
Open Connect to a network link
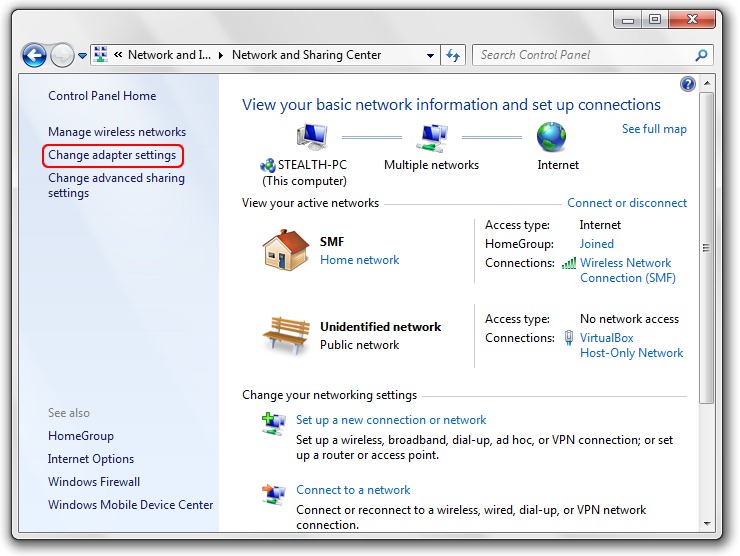[x=353, y=490]
